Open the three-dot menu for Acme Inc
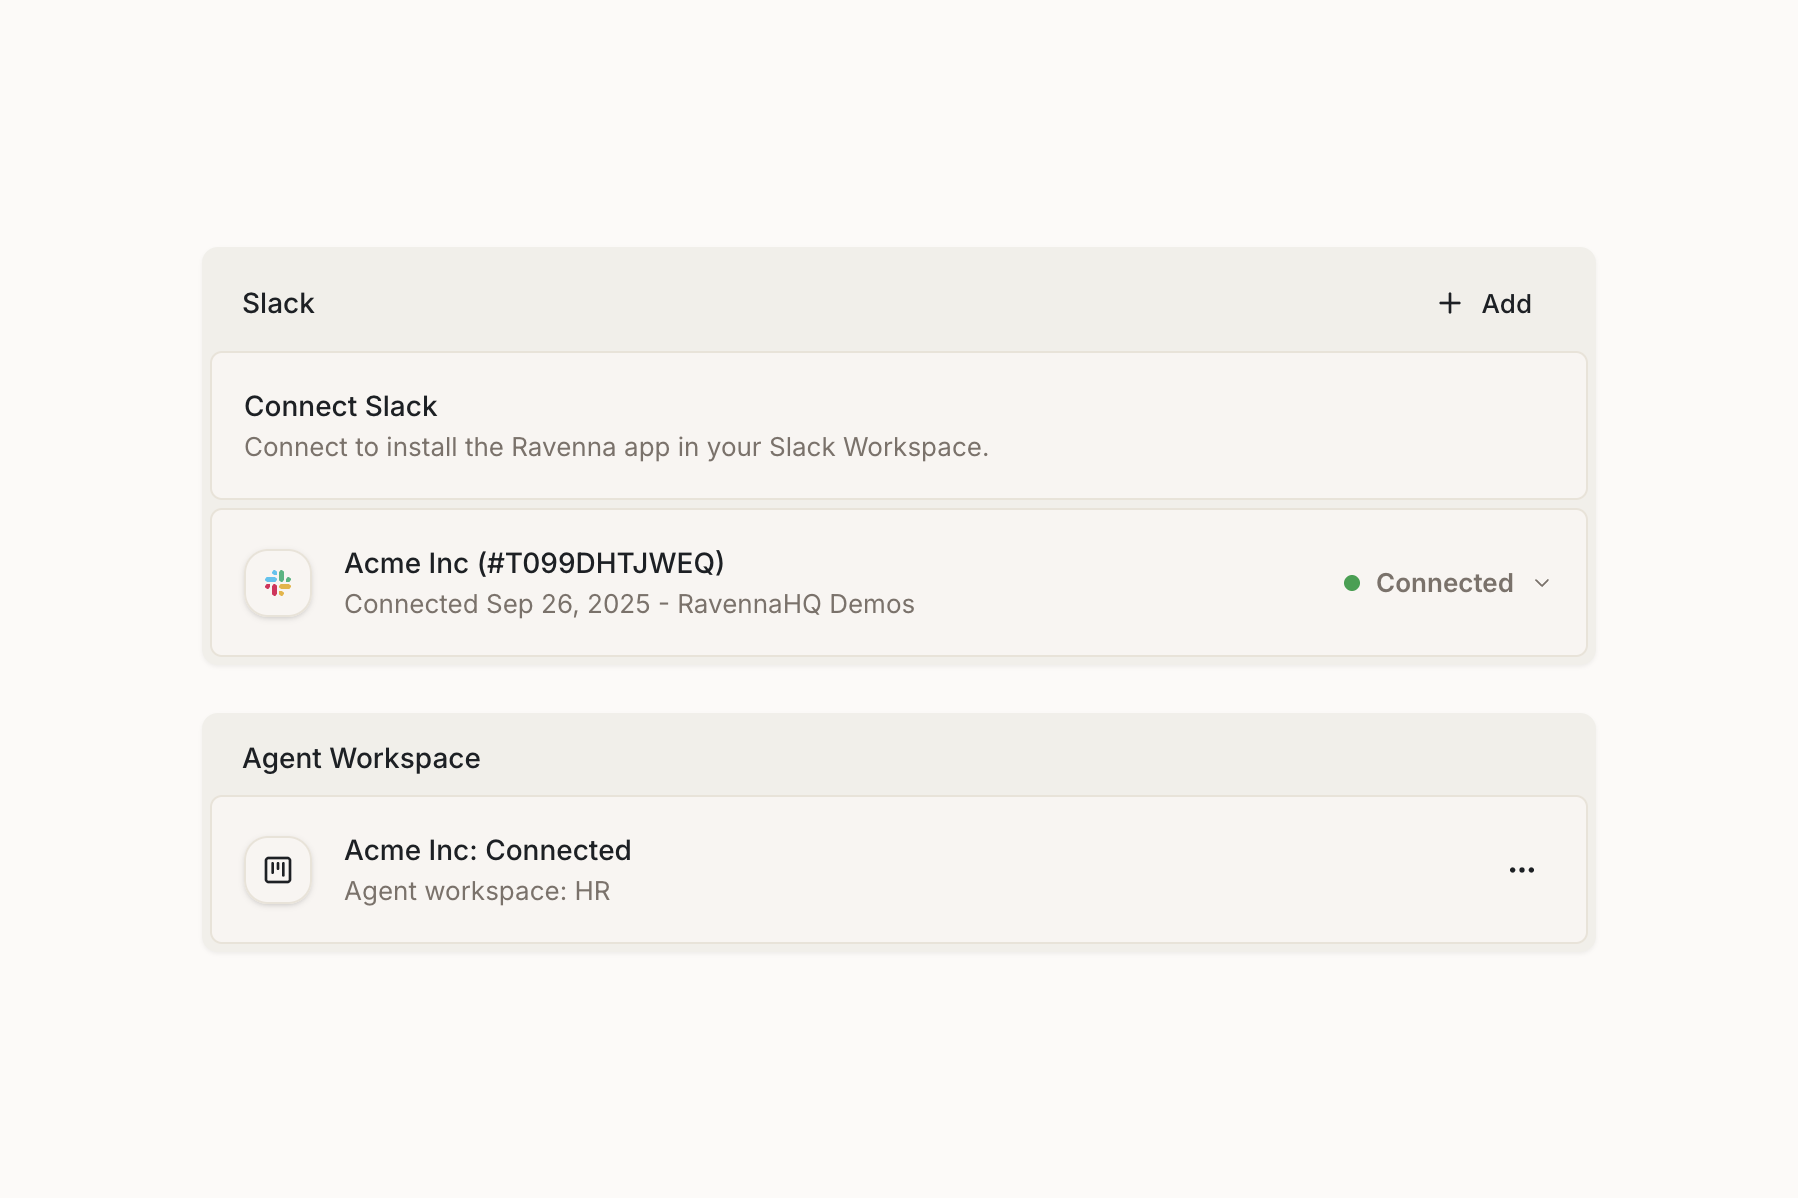 pos(1521,870)
